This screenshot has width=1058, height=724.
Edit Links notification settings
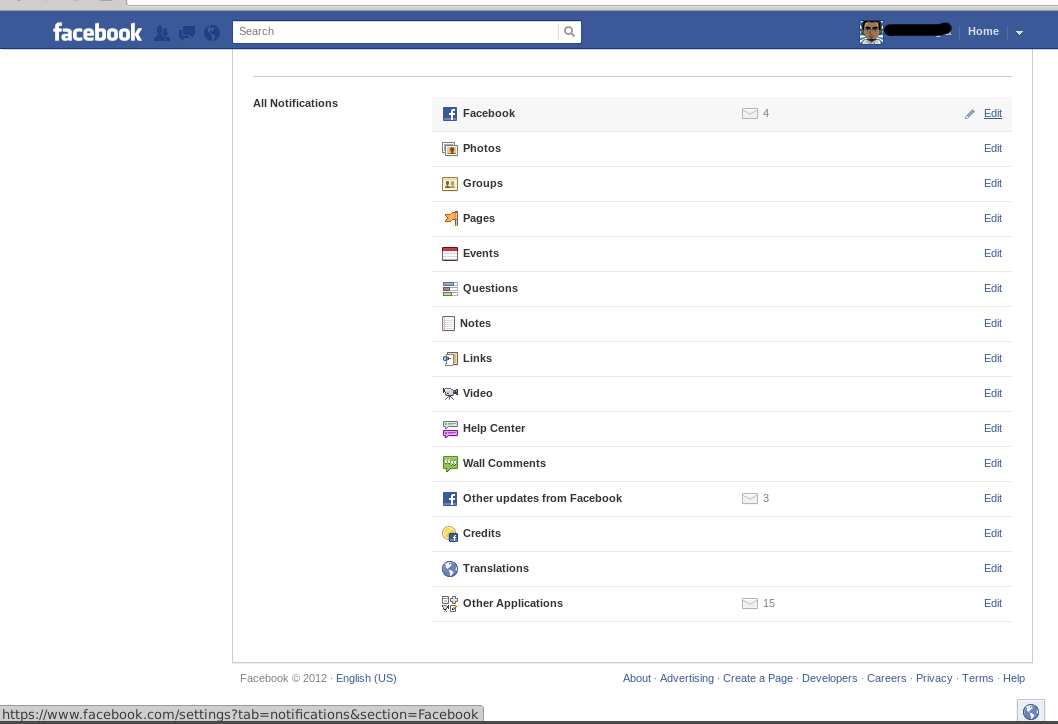tap(993, 359)
